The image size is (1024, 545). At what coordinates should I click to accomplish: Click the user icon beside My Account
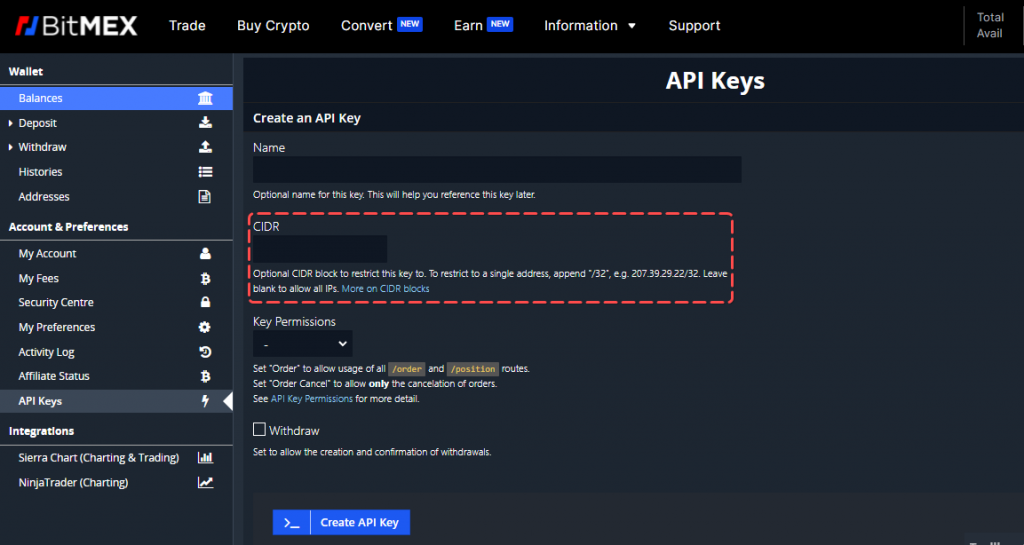point(205,253)
